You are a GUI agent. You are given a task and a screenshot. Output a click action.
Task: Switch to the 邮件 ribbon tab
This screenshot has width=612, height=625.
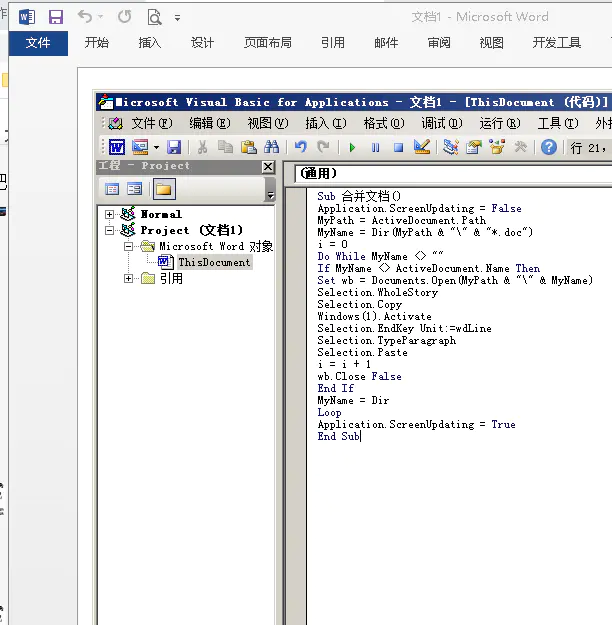pyautogui.click(x=386, y=43)
